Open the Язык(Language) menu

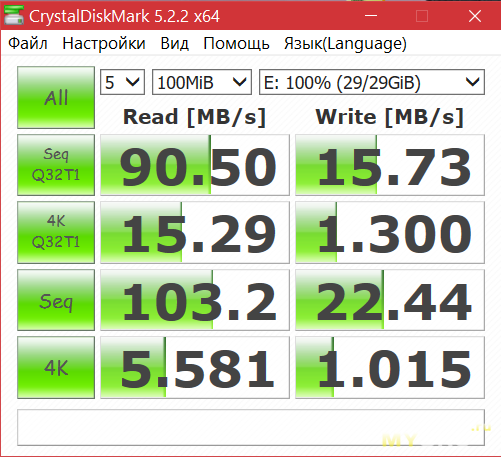(345, 44)
